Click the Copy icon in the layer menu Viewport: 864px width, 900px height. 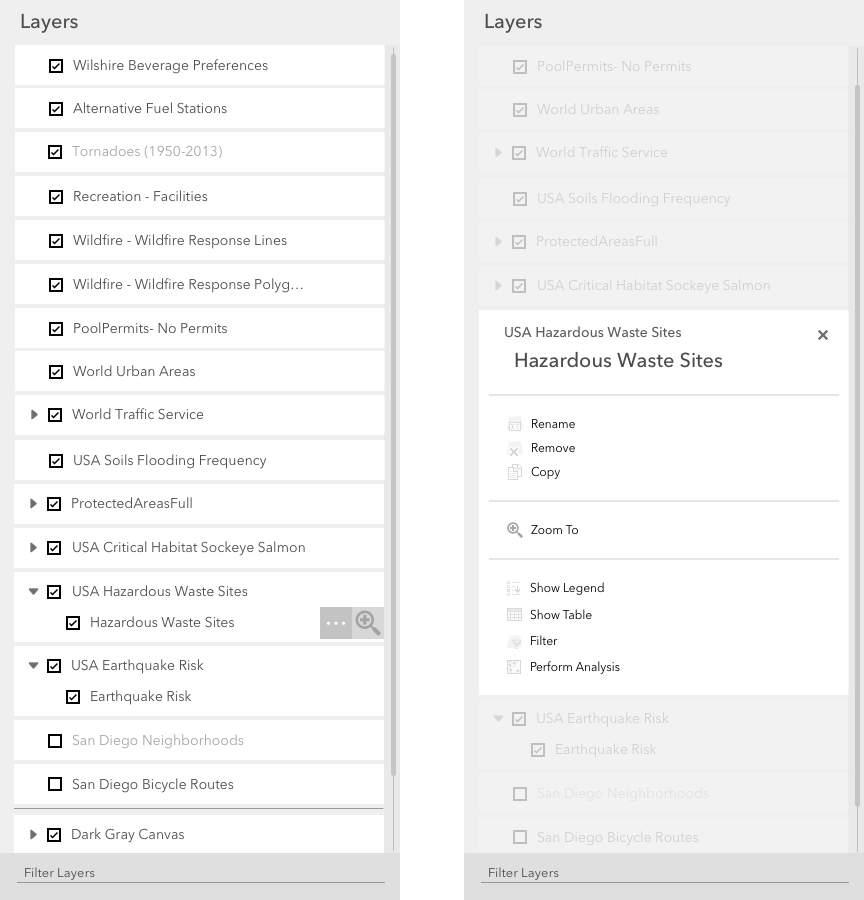(514, 471)
